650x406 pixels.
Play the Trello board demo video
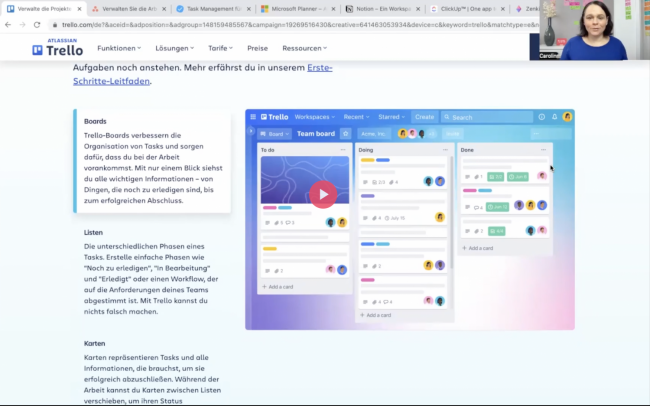(323, 194)
